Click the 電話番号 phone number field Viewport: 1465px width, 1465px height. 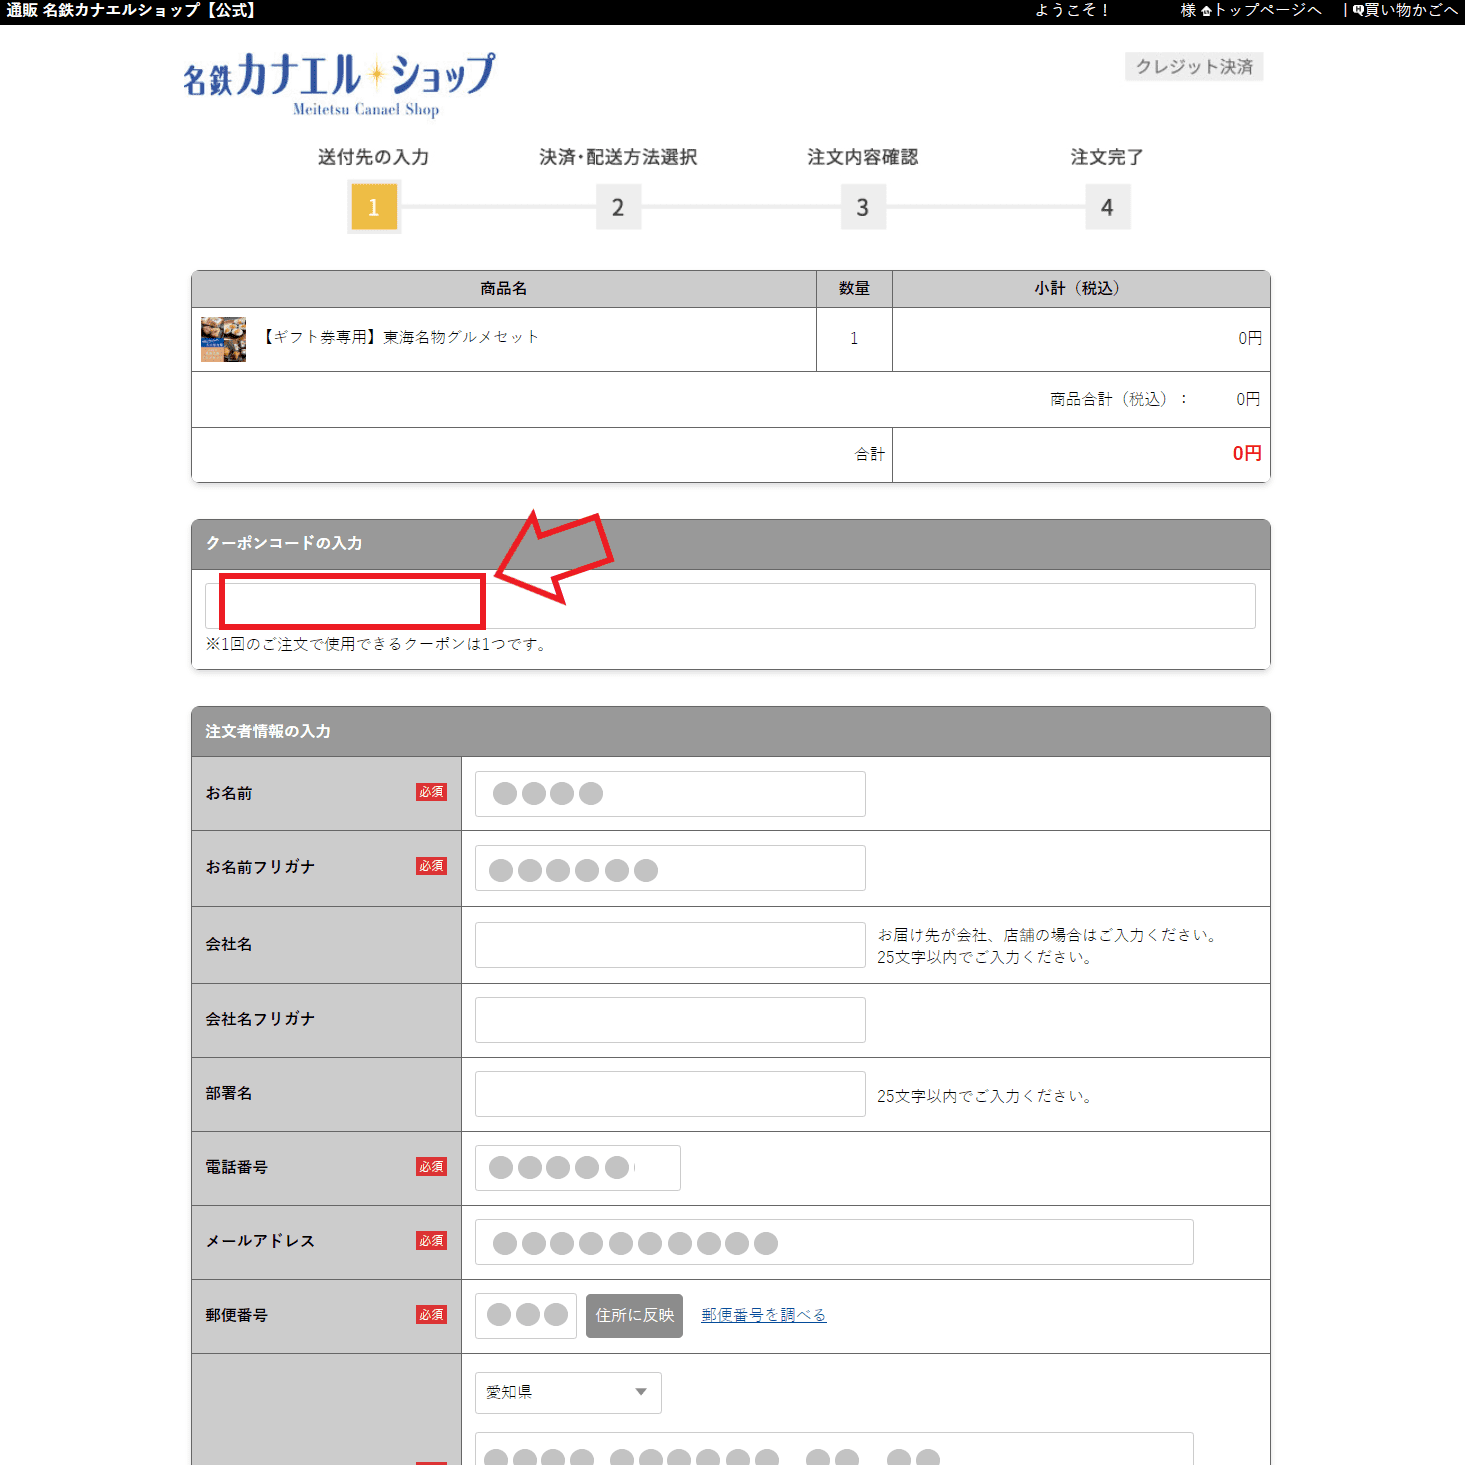point(577,1168)
